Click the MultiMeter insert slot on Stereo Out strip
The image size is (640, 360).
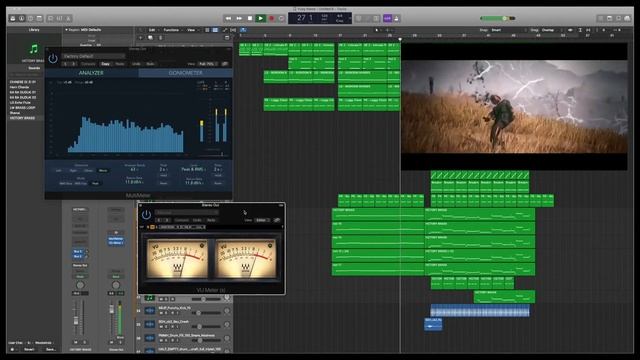tap(116, 239)
